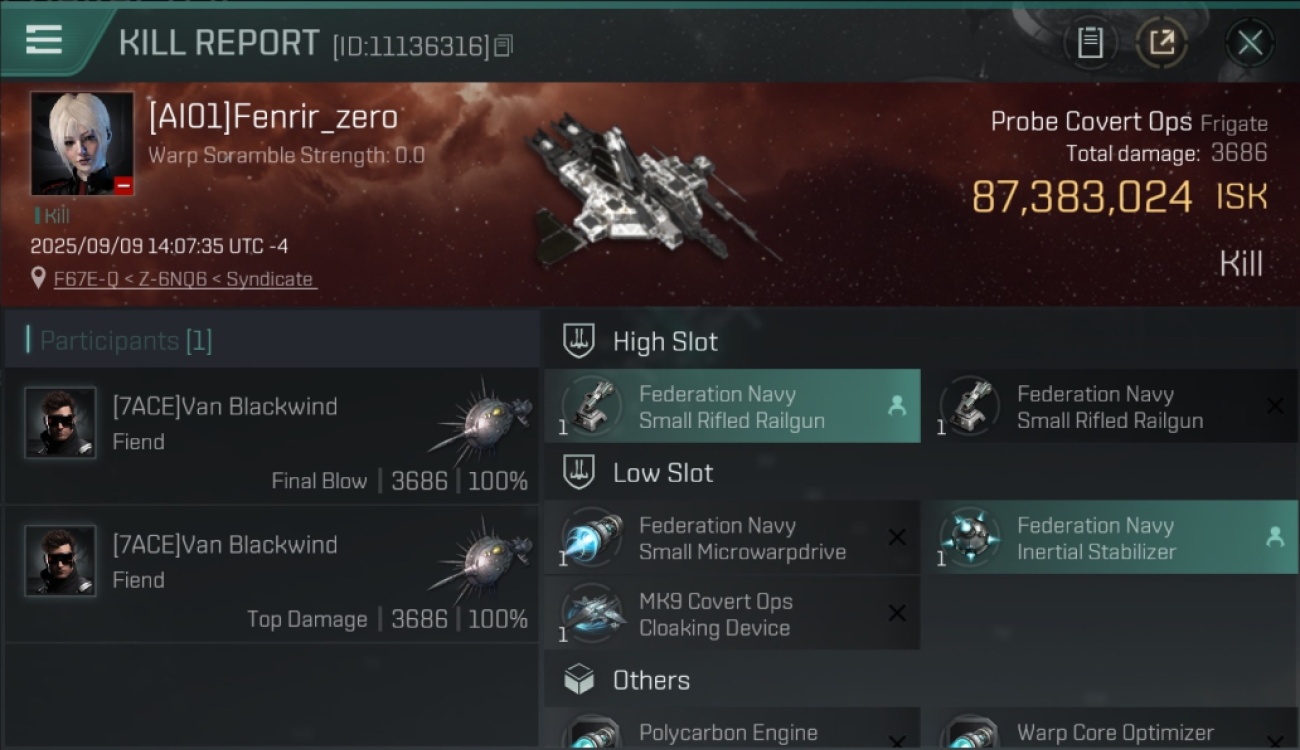Open the clipboard notes icon

point(1090,43)
